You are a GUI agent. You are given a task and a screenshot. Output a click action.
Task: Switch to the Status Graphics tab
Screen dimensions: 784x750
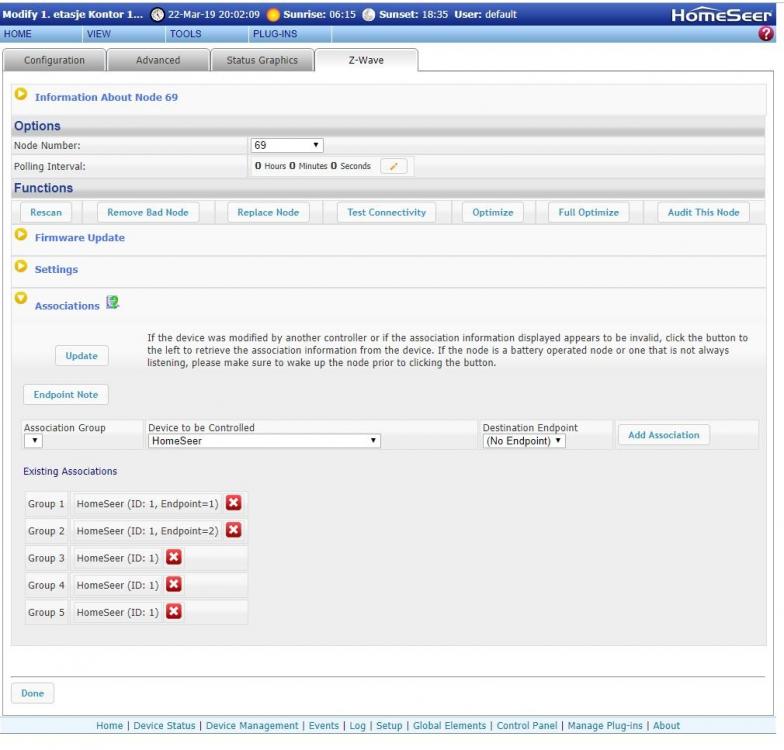click(x=262, y=60)
